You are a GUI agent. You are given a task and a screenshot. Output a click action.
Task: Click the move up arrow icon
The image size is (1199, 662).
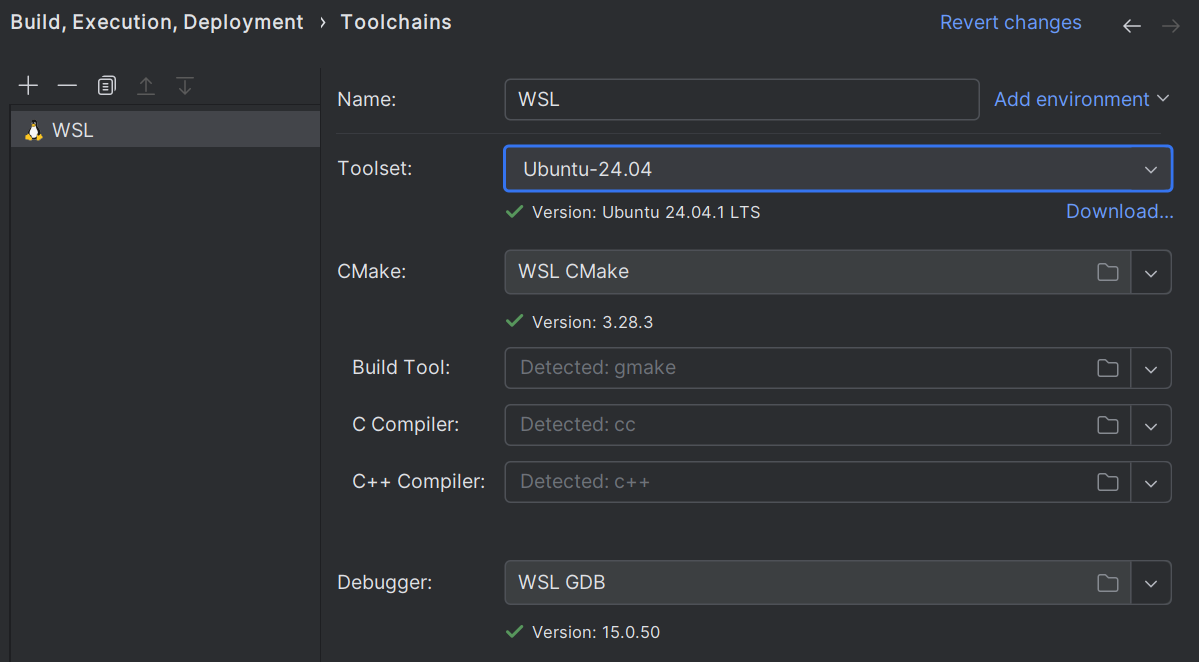point(145,85)
